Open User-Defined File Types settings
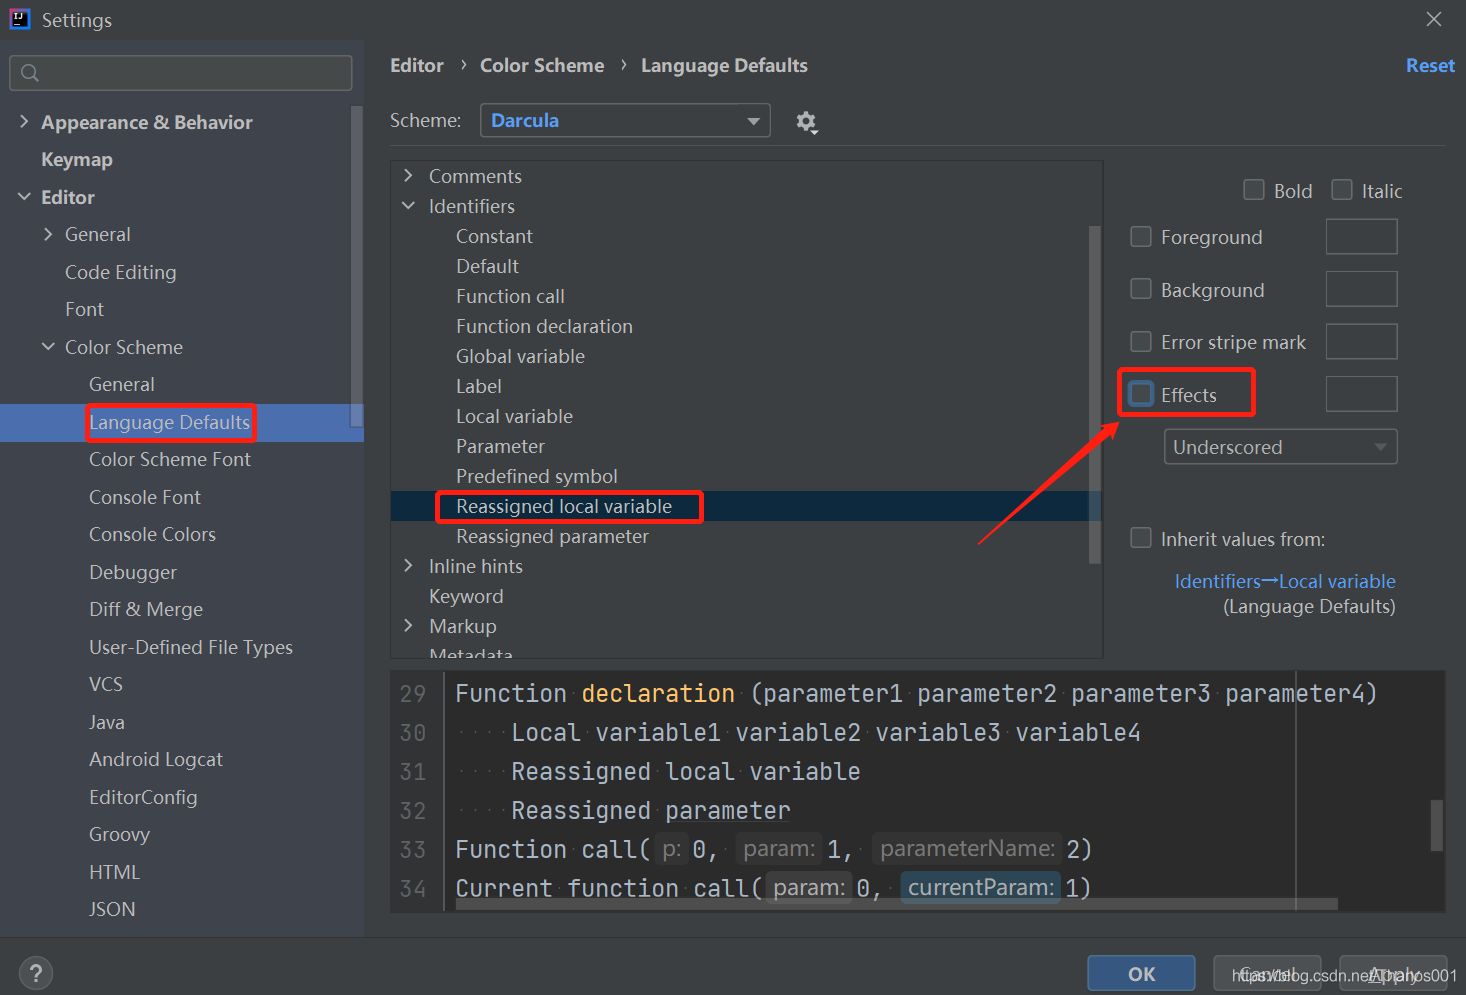The width and height of the screenshot is (1466, 995). coord(191,647)
